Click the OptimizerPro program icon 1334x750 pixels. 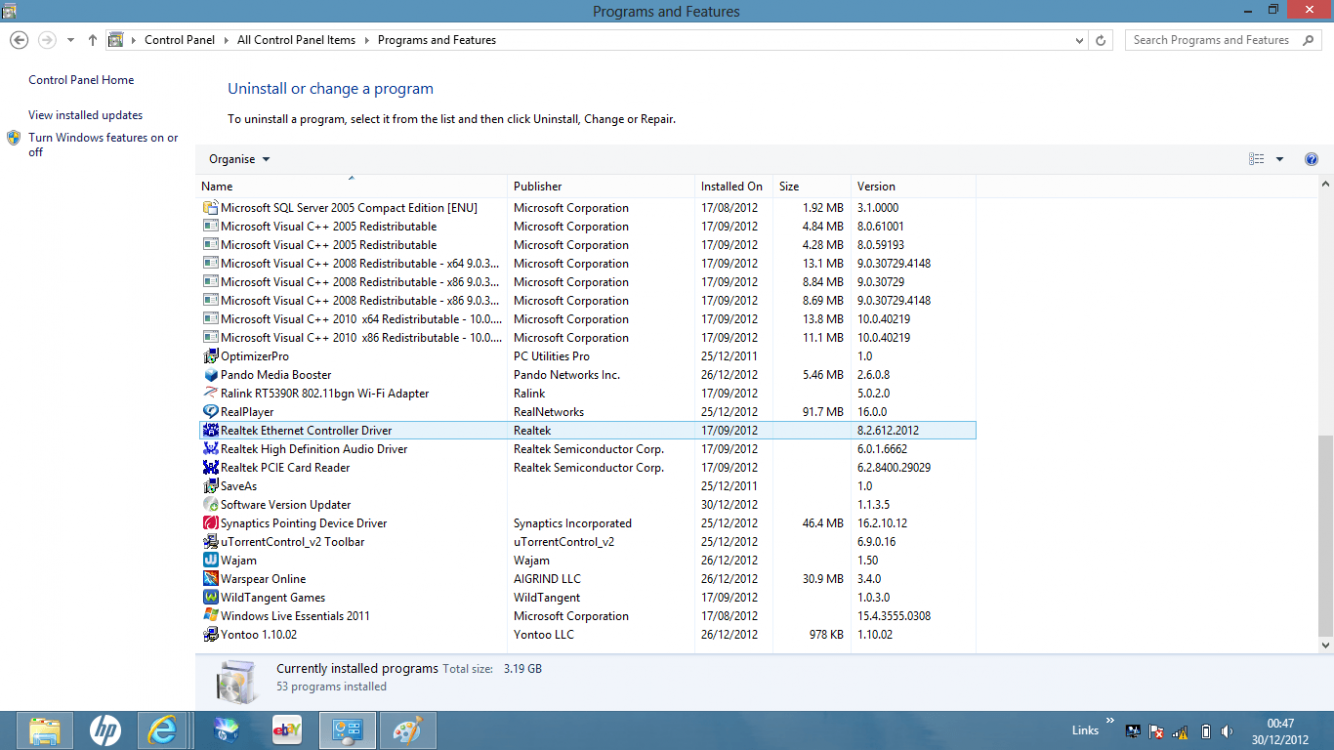tap(210, 356)
